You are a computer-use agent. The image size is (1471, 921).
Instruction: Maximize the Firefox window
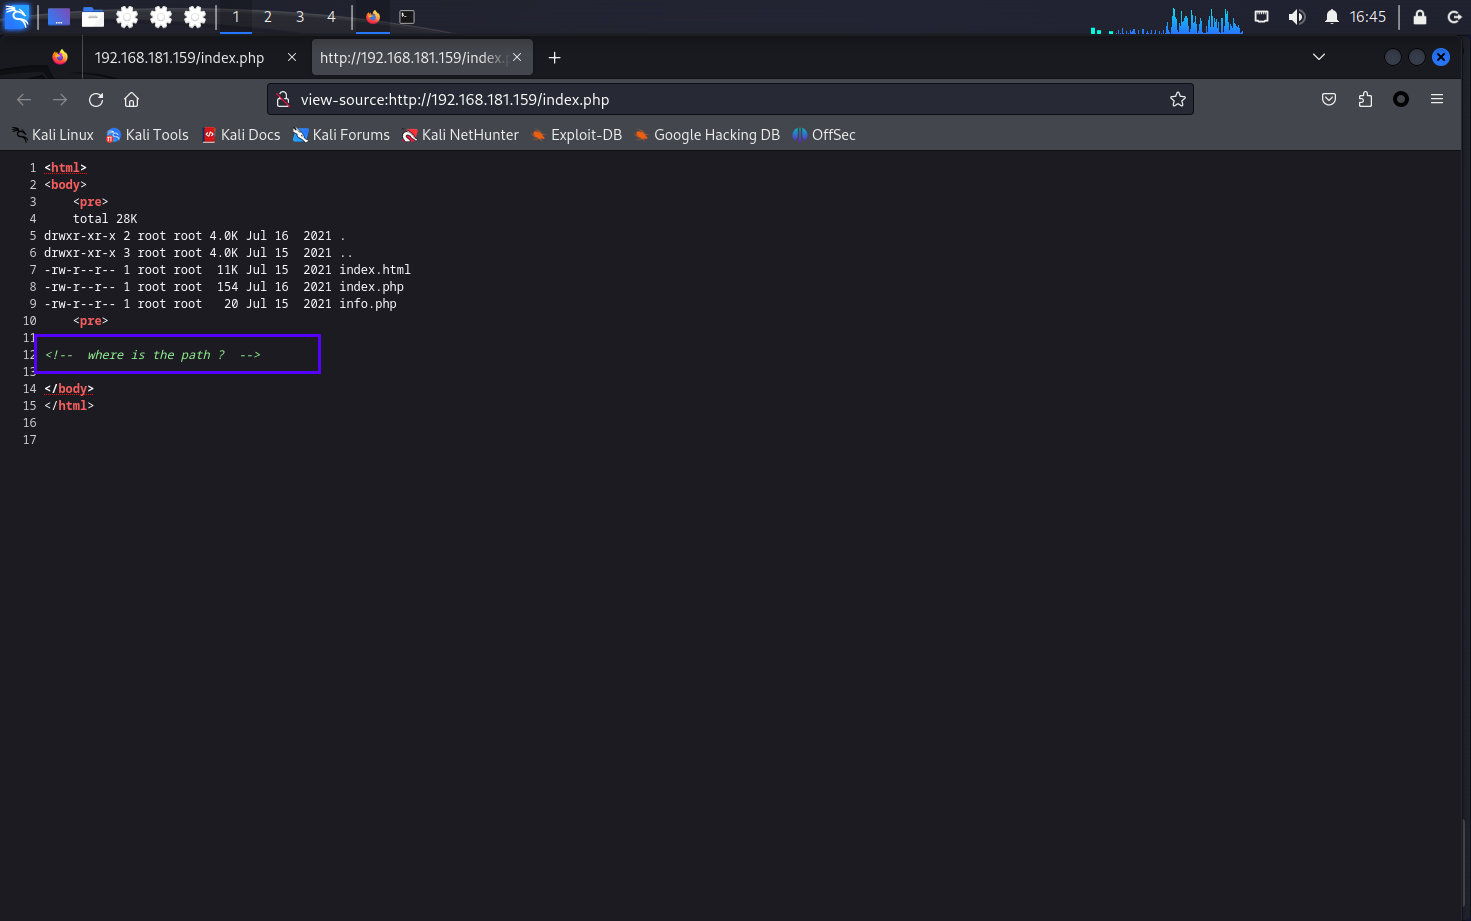pyautogui.click(x=1417, y=57)
